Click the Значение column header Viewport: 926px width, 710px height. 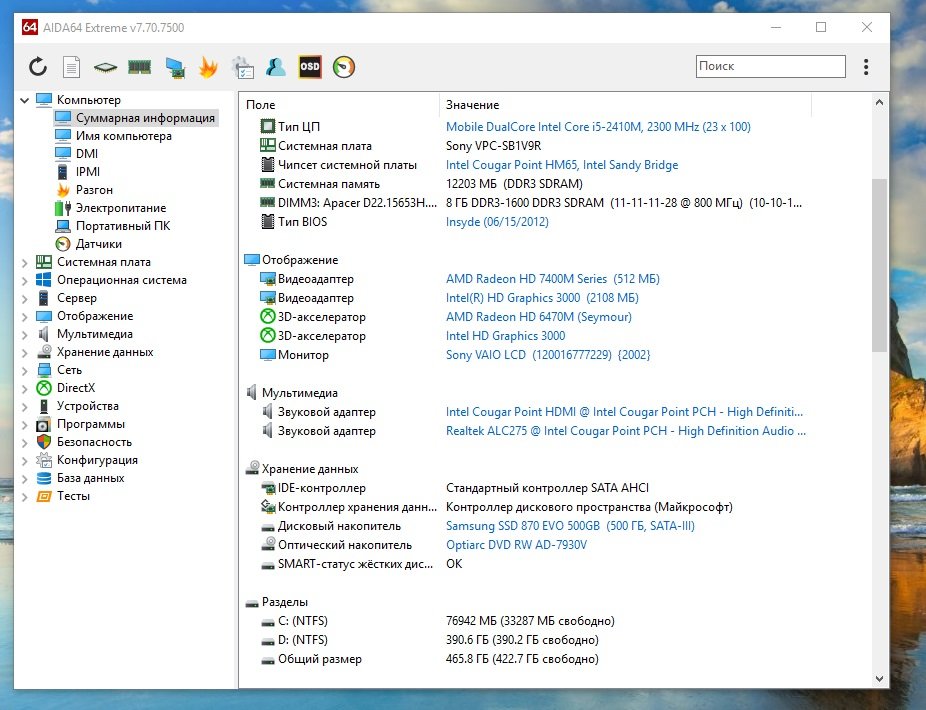pos(472,105)
